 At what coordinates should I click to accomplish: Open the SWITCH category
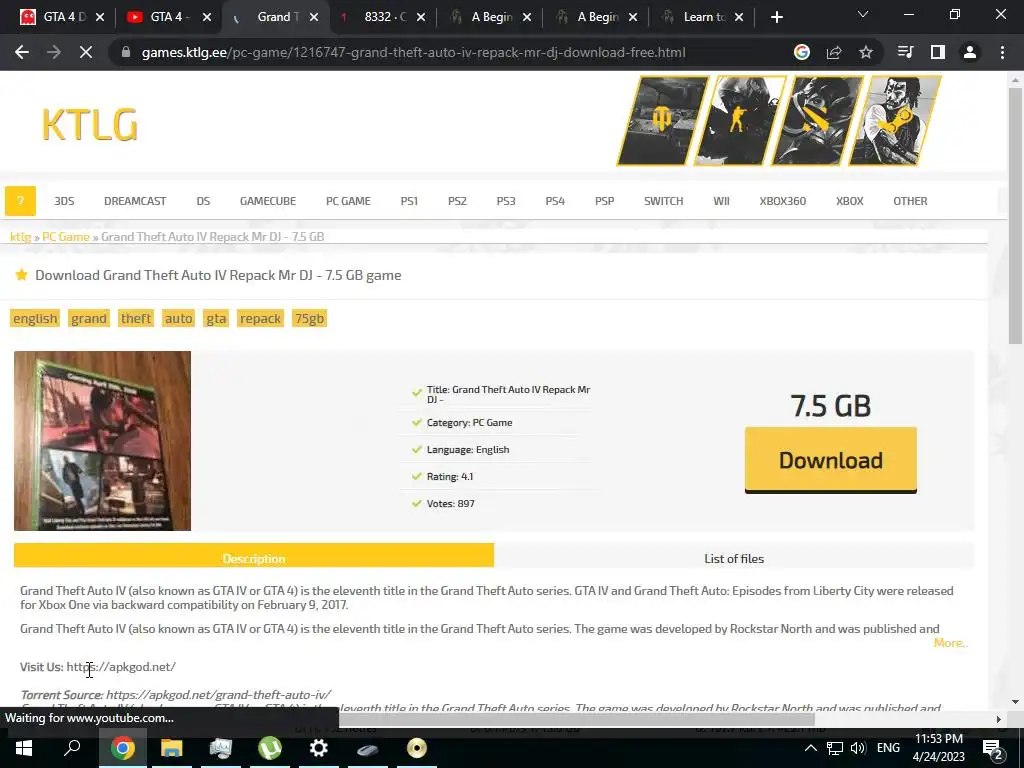click(x=664, y=201)
